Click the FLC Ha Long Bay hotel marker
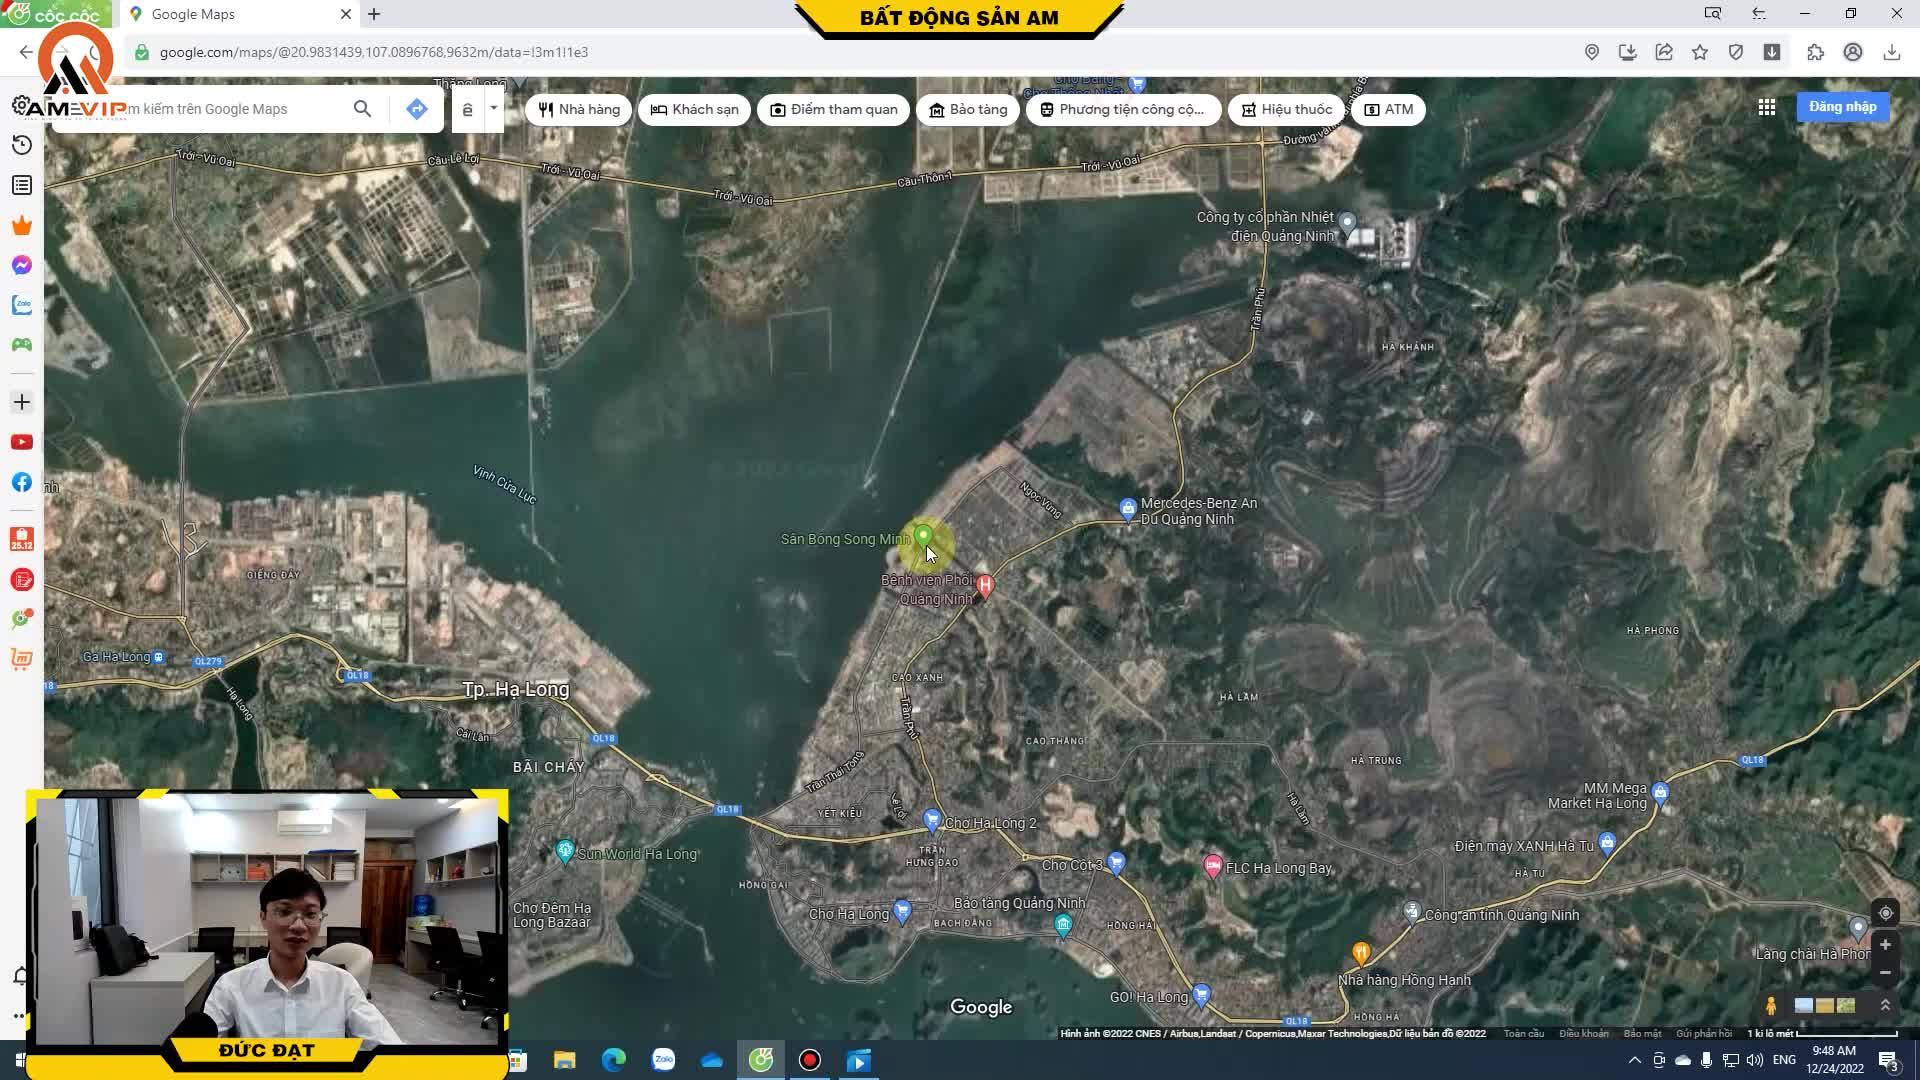The width and height of the screenshot is (1920, 1080). coord(1213,866)
